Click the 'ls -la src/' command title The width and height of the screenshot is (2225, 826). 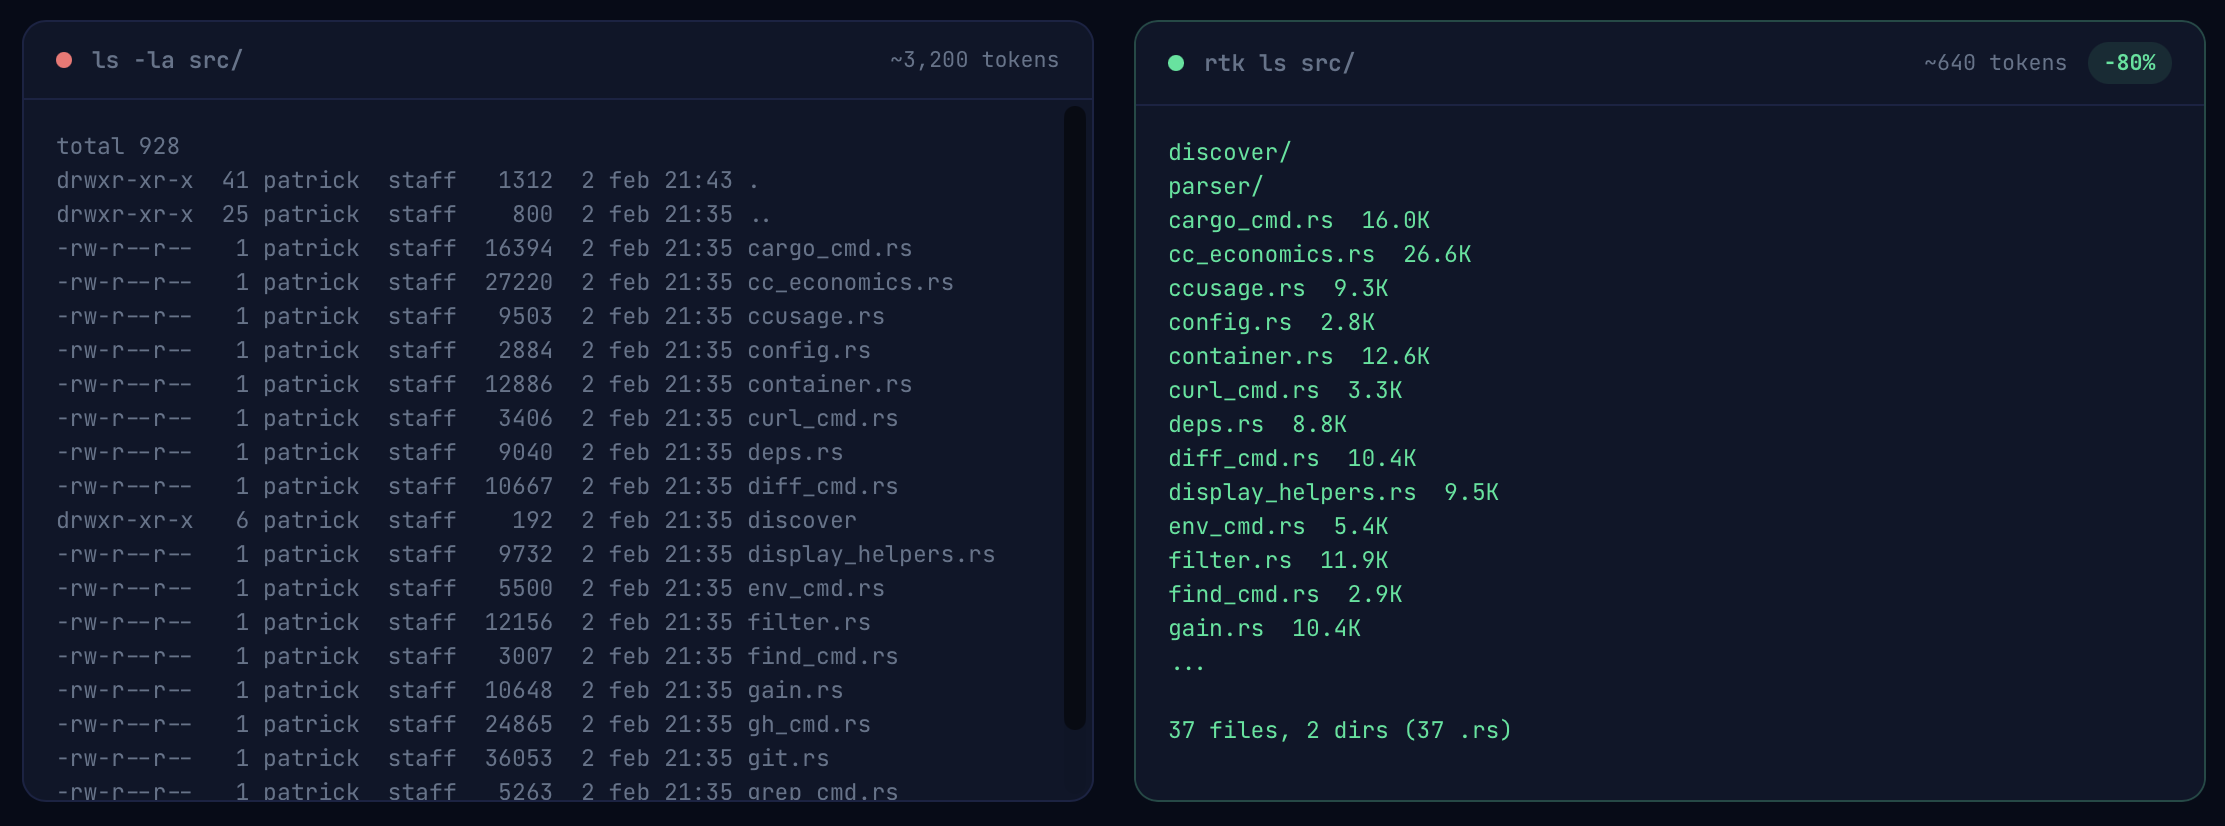click(x=167, y=60)
